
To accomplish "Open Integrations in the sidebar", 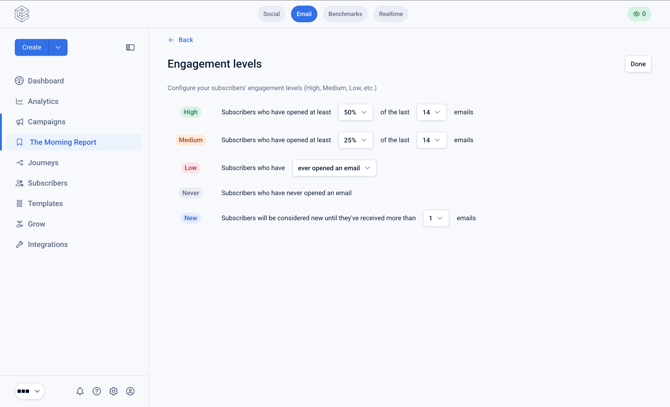I will pyautogui.click(x=47, y=244).
